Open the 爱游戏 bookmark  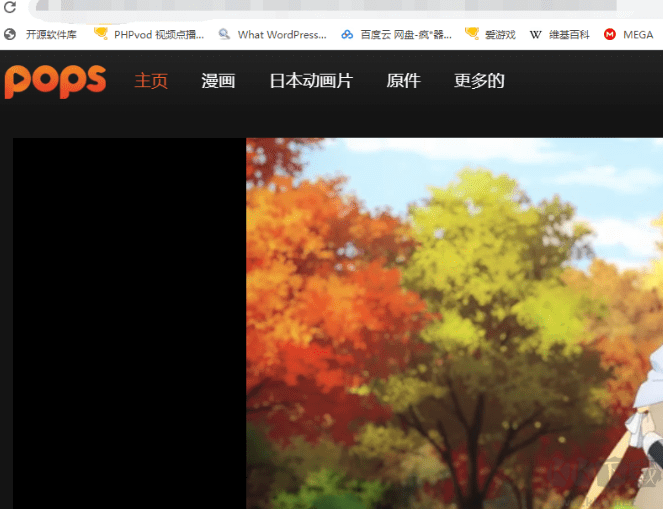500,35
